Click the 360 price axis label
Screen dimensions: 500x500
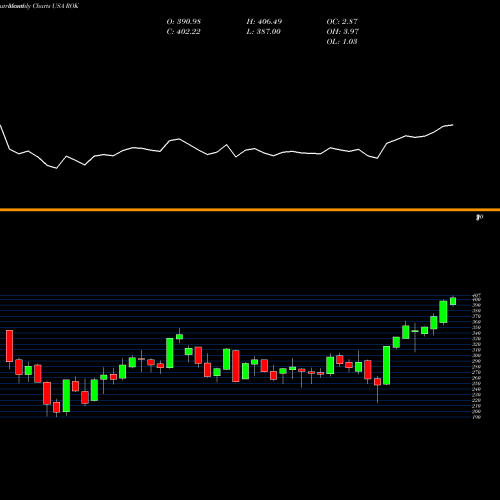(x=477, y=322)
